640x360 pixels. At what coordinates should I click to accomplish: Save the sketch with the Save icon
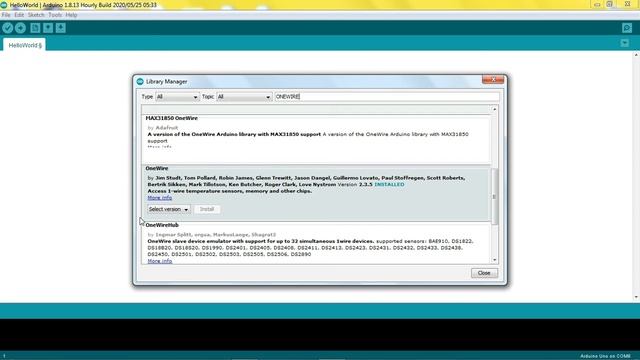(x=60, y=28)
